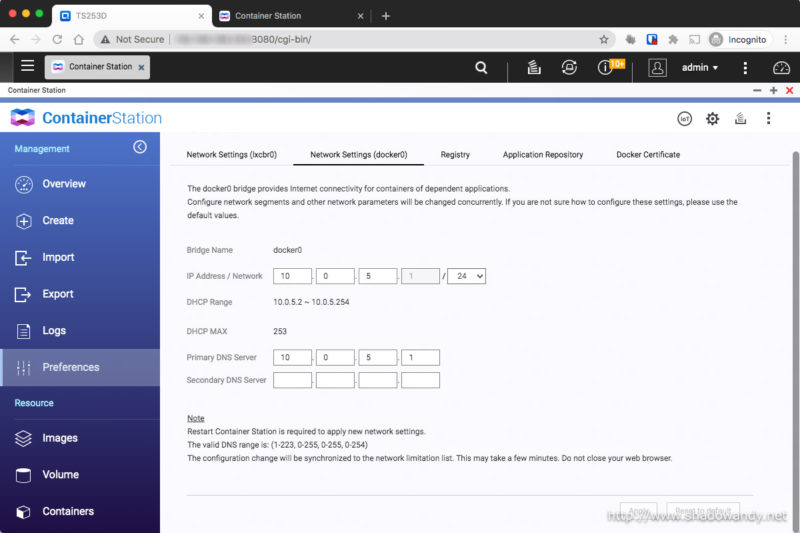Select the Docker Certificate tab
The height and width of the screenshot is (533, 800).
(x=648, y=155)
